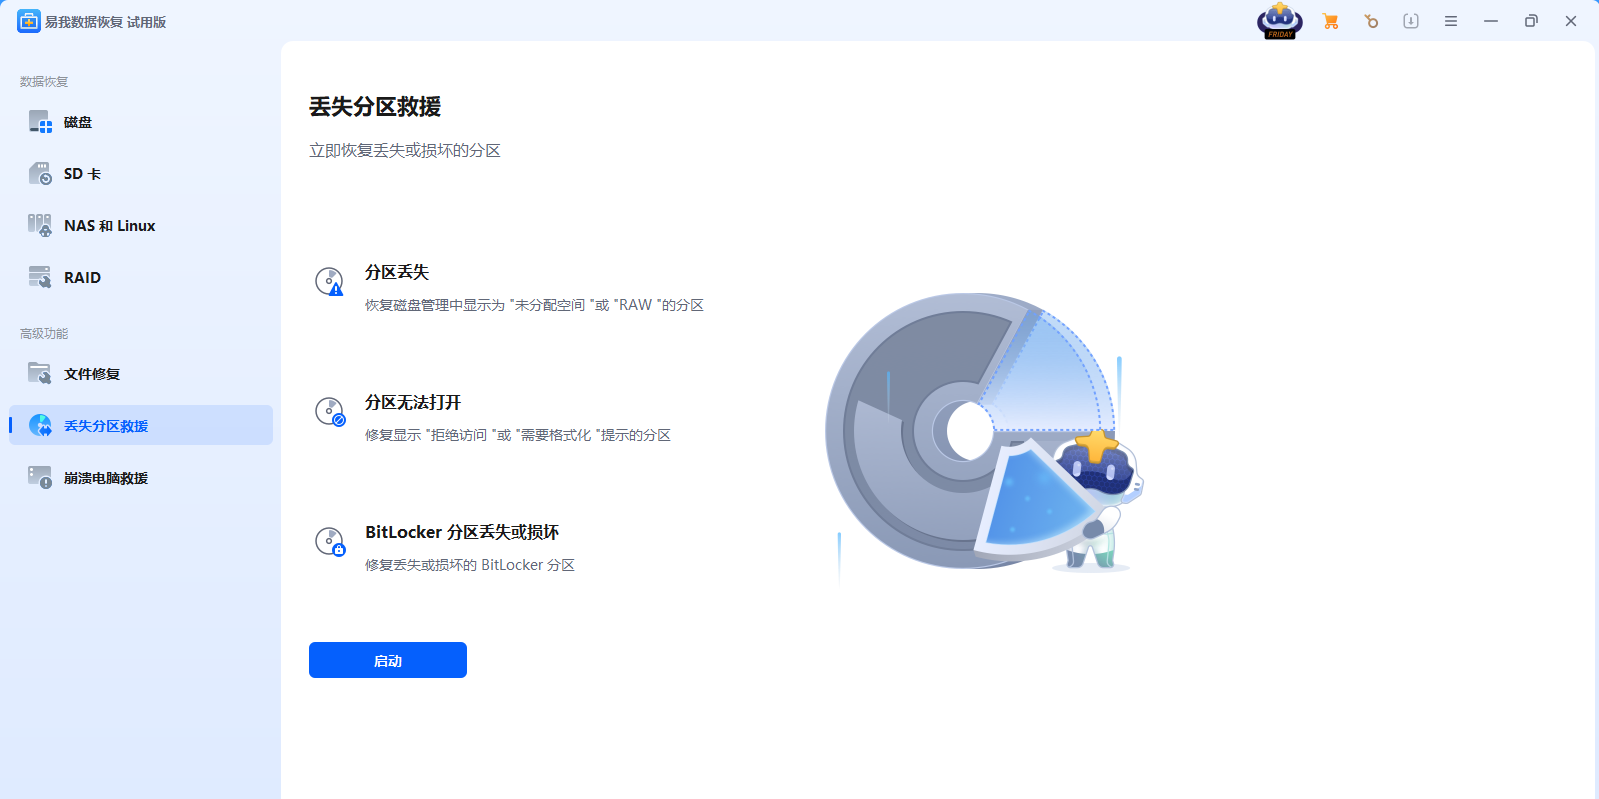Image resolution: width=1599 pixels, height=799 pixels.
Task: Open the SD 卡 recovery section
Action: tap(141, 174)
